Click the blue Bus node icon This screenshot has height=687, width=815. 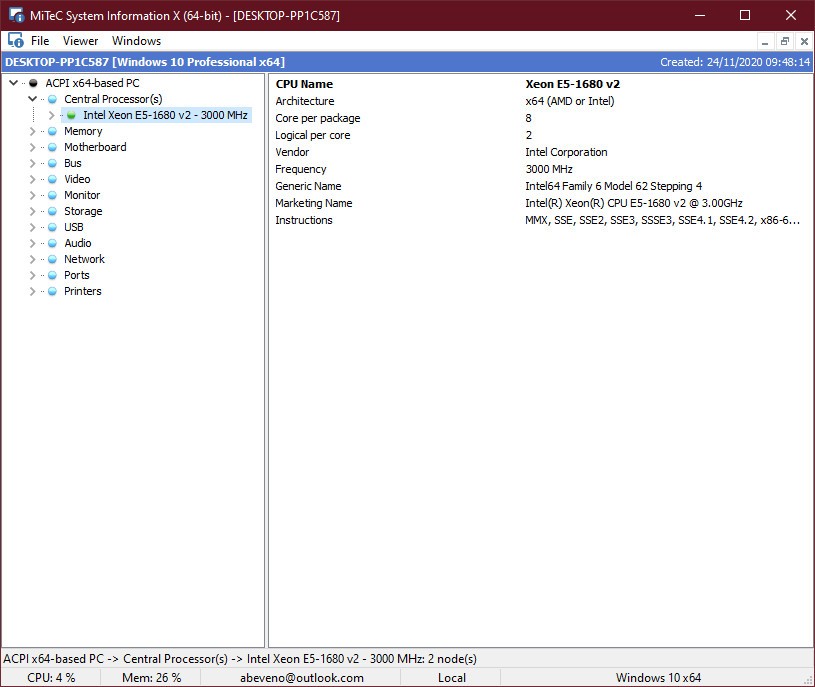[52, 163]
